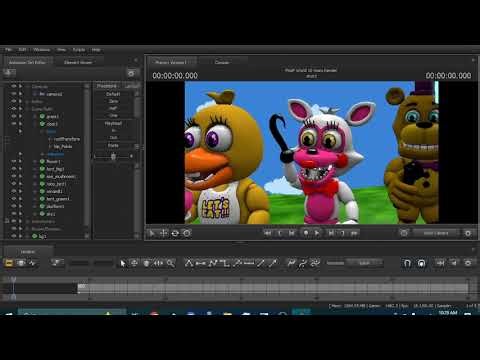The height and width of the screenshot is (360, 480).
Task: Select rootTransform under cloud1
Action: (67, 139)
